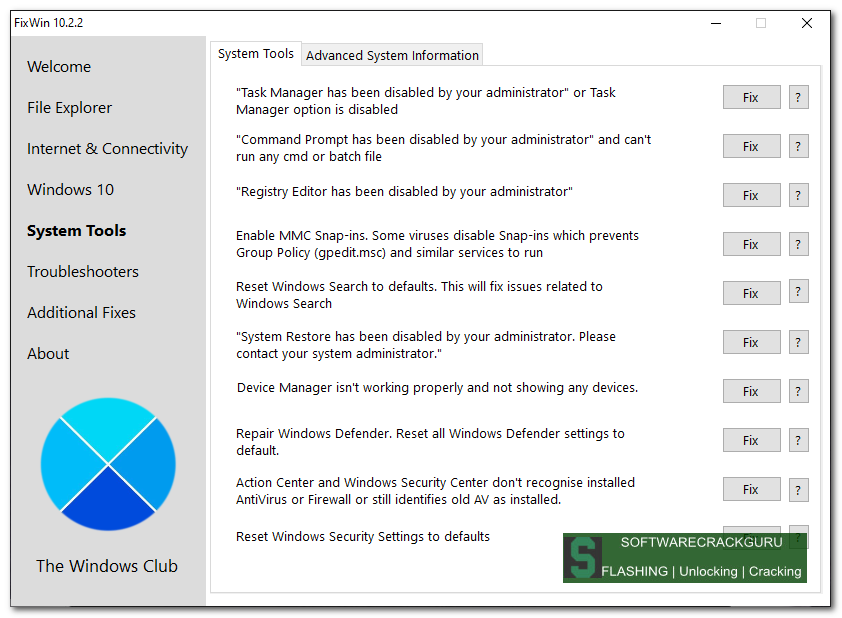Open the Welcome section in sidebar

[x=59, y=67]
